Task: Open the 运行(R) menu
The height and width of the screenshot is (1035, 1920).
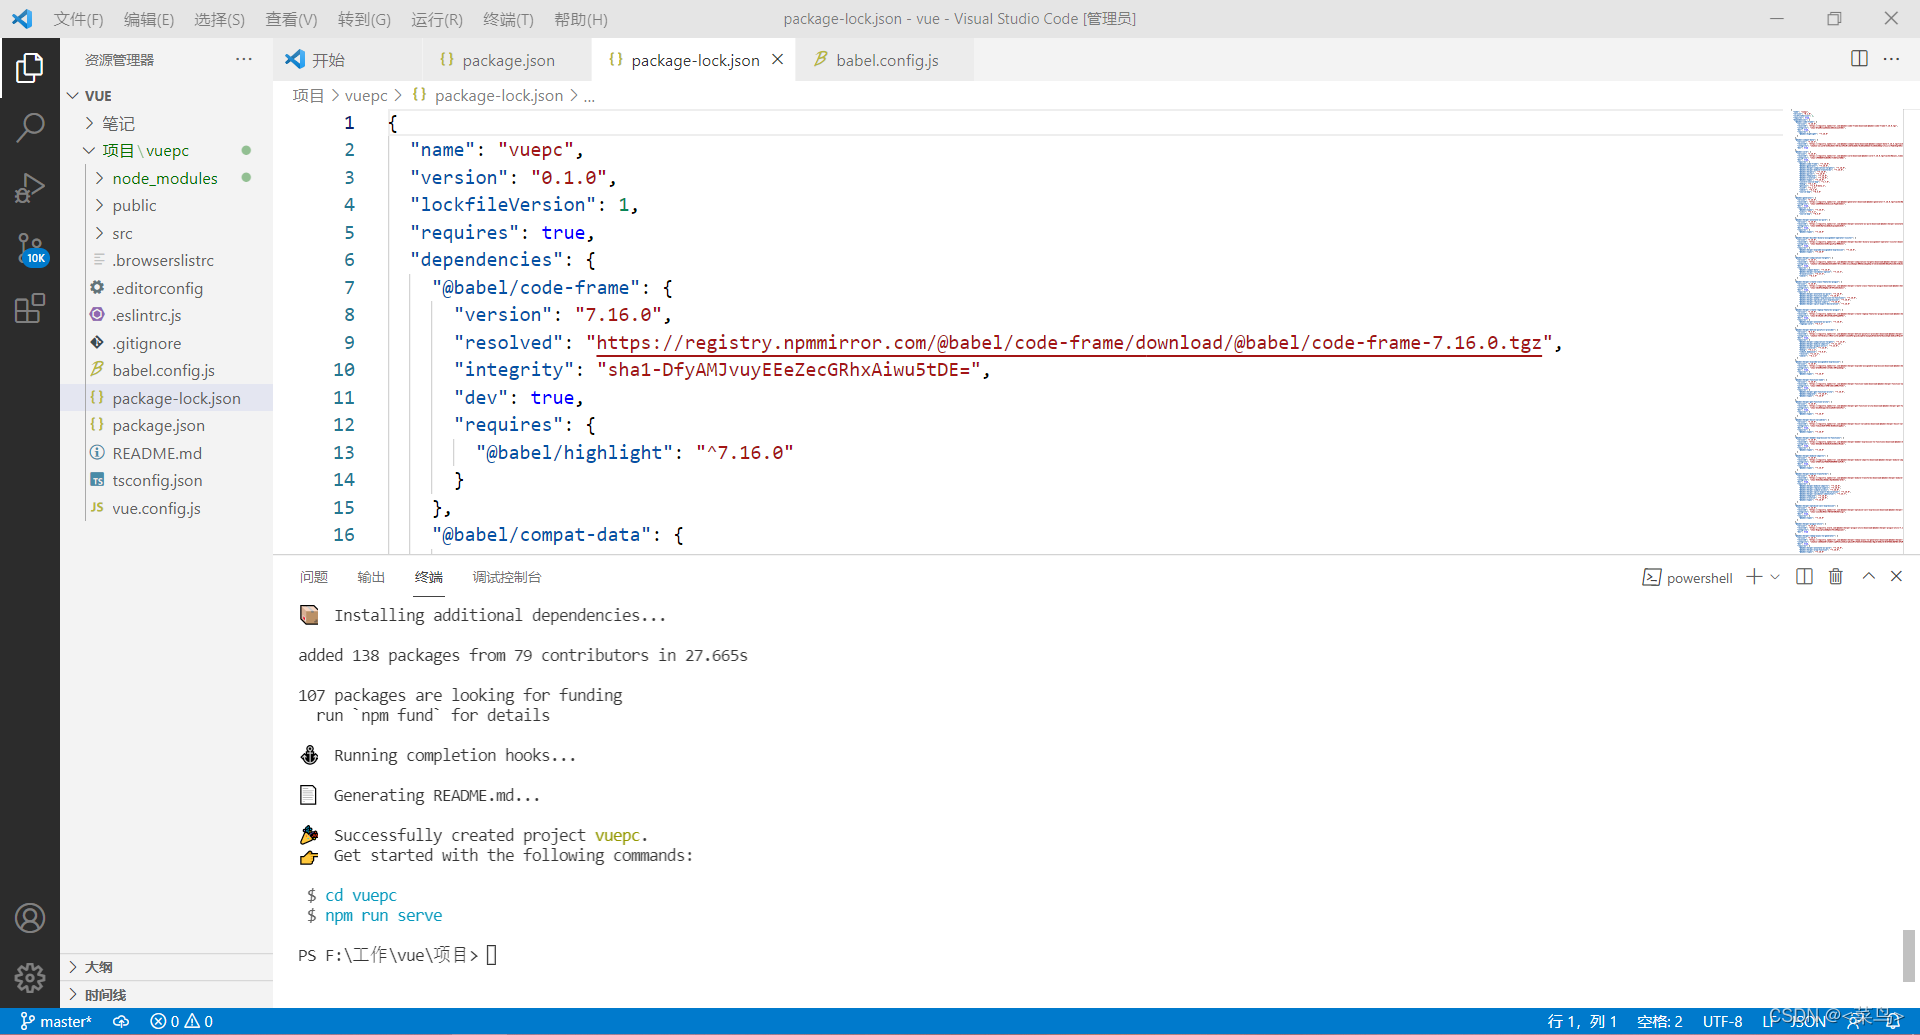Action: coord(437,19)
